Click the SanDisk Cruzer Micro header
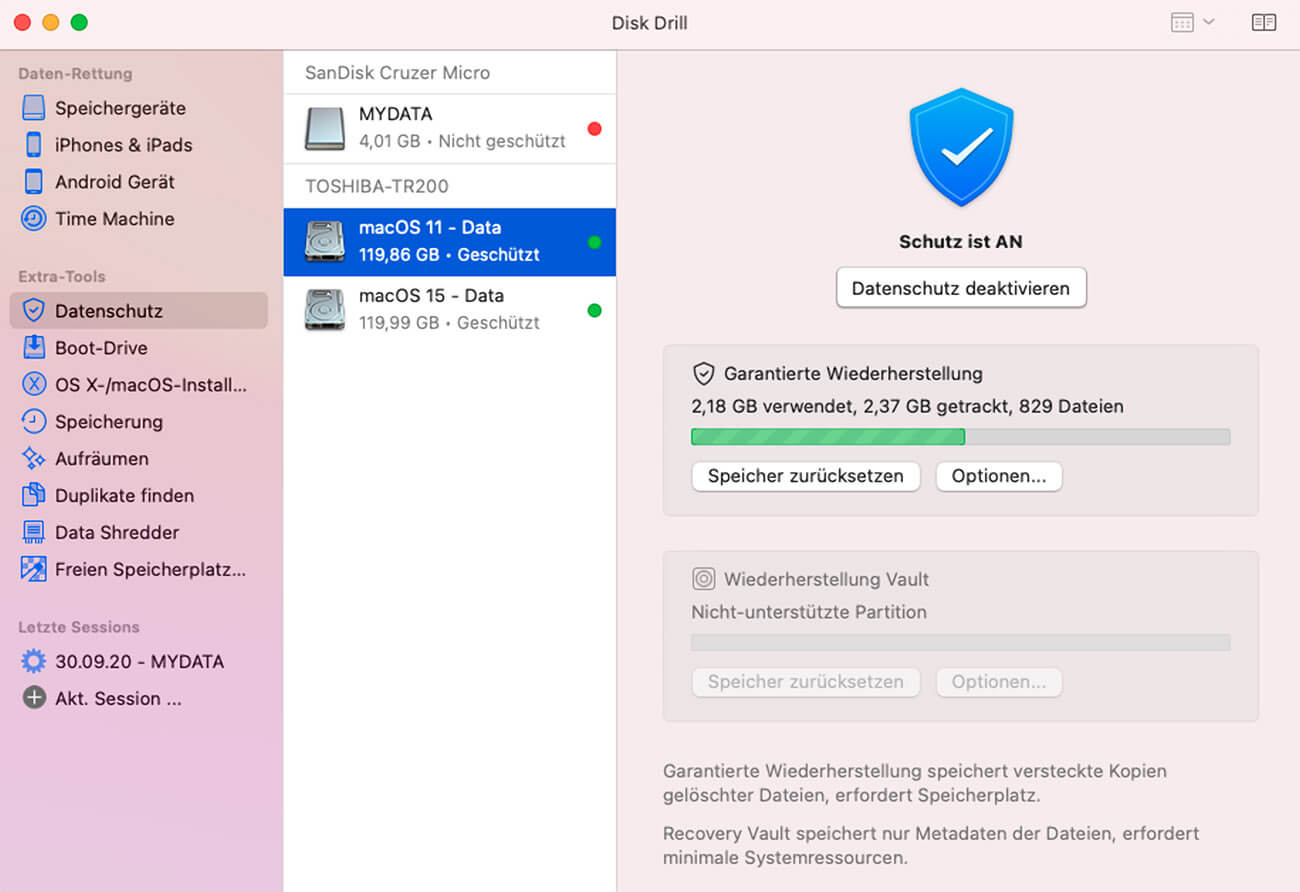The height and width of the screenshot is (892, 1300). [x=397, y=73]
